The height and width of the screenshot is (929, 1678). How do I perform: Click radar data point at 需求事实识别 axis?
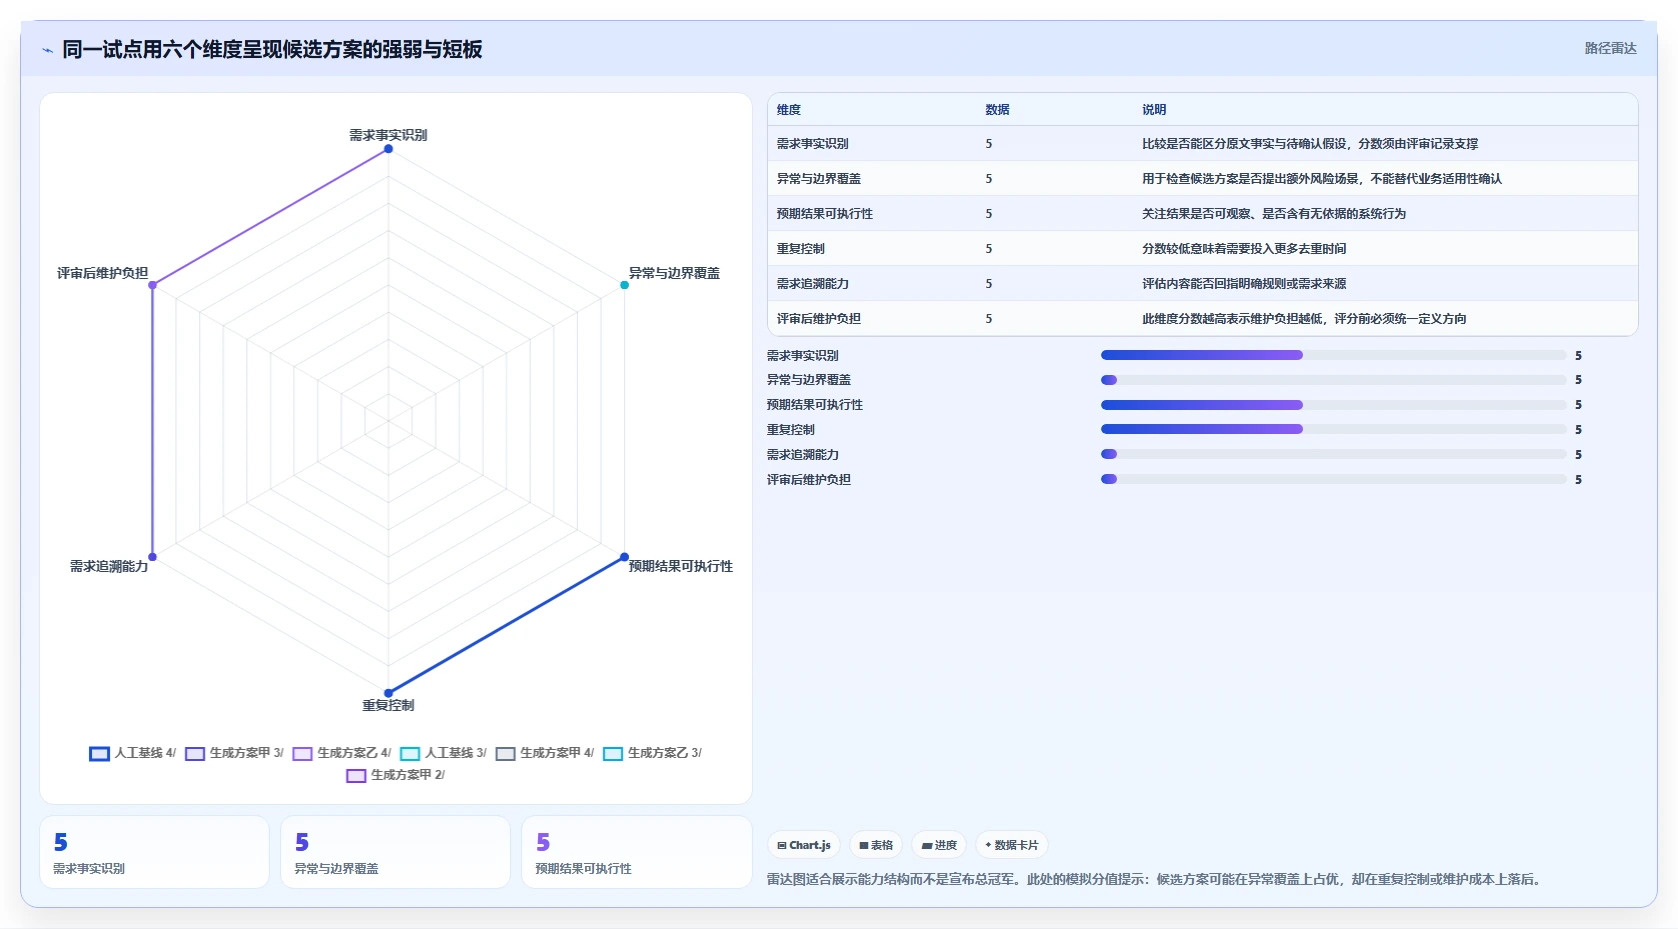pos(388,149)
